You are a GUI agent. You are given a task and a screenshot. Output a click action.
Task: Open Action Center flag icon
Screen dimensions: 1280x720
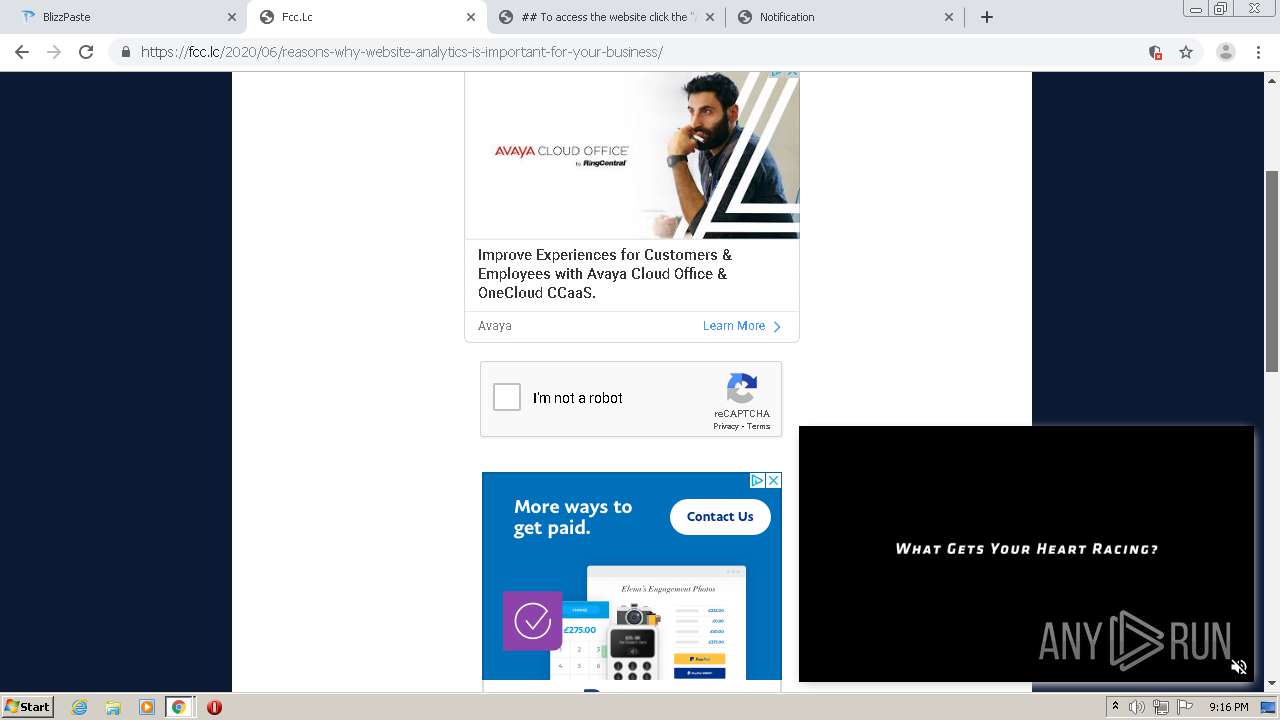1184,707
